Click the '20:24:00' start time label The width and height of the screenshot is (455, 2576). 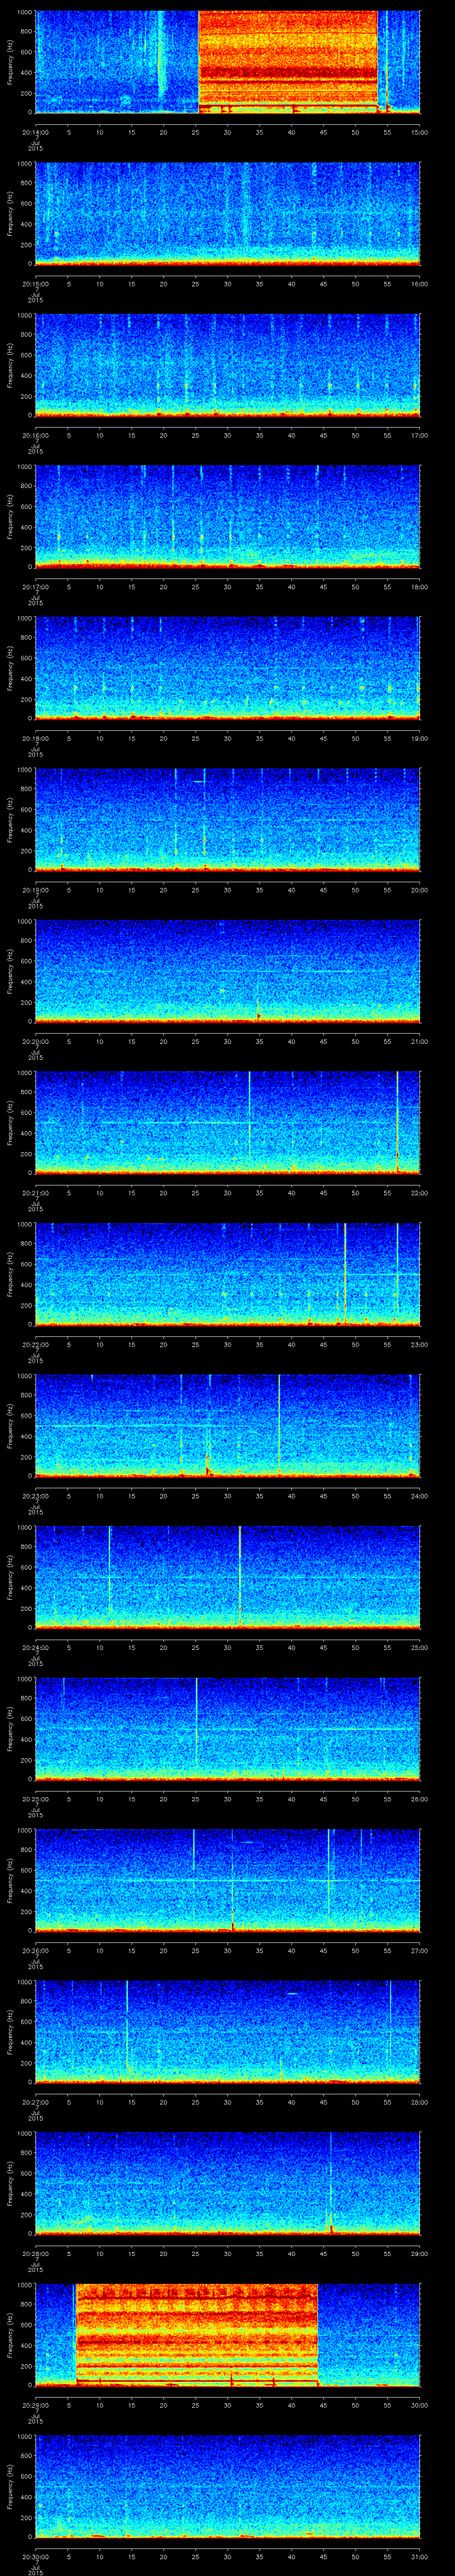[35, 1647]
